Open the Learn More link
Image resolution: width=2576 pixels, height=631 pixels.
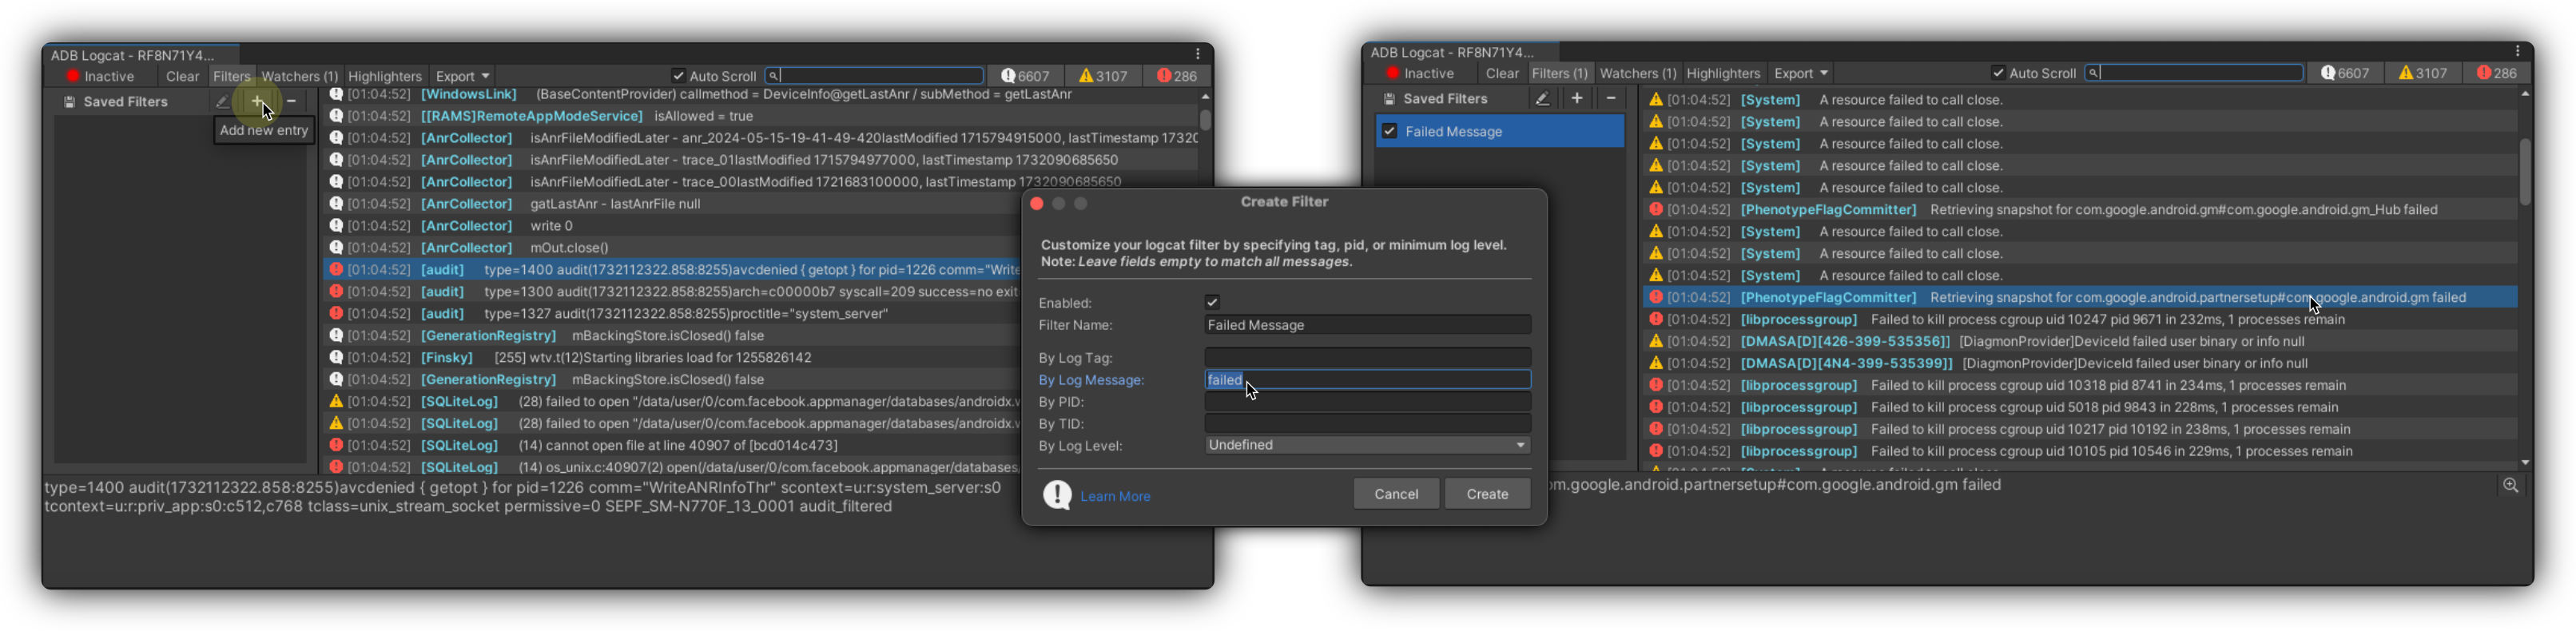1115,496
